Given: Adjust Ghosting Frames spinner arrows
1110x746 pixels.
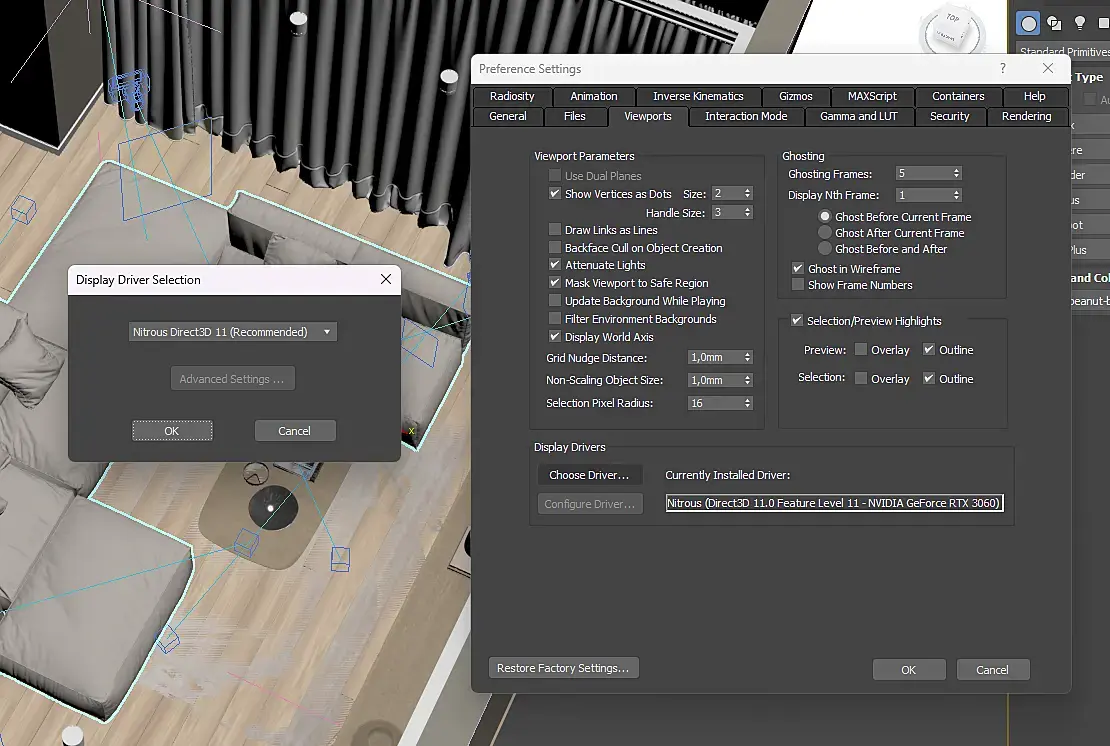Looking at the screenshot, I should (x=957, y=174).
